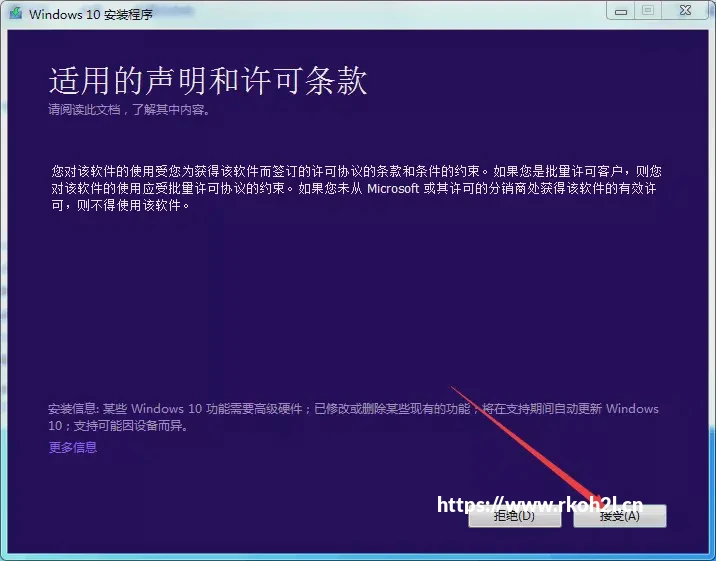Click the license paragraph mentioning Microsoft
The image size is (716, 561).
357,188
